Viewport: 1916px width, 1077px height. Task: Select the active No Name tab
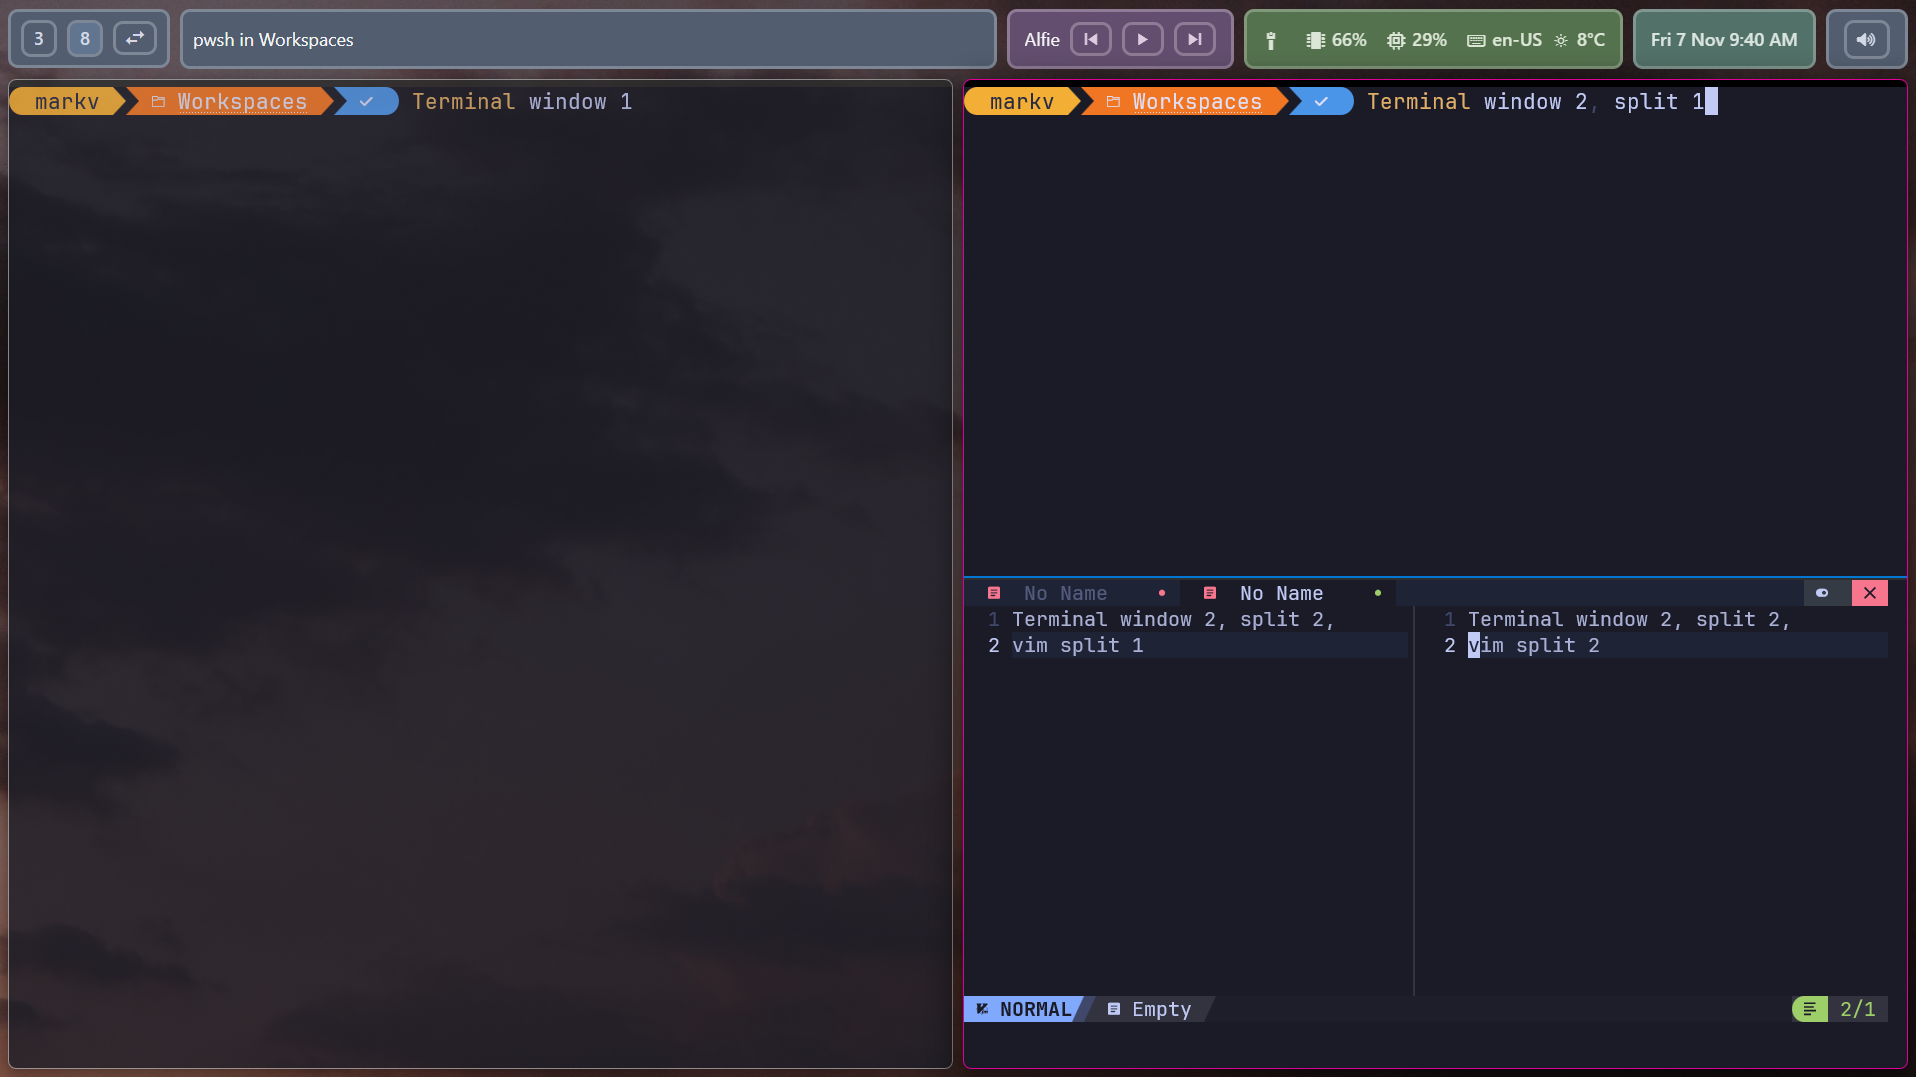click(1281, 593)
